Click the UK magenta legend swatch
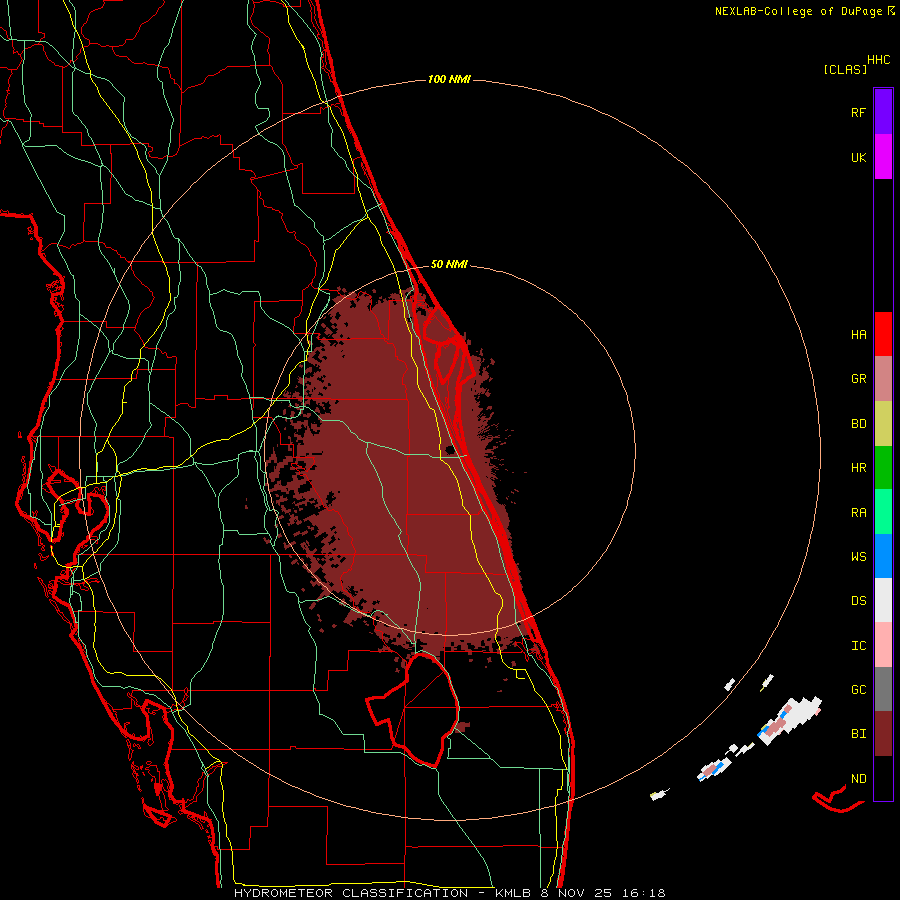This screenshot has height=900, width=900. [x=883, y=157]
